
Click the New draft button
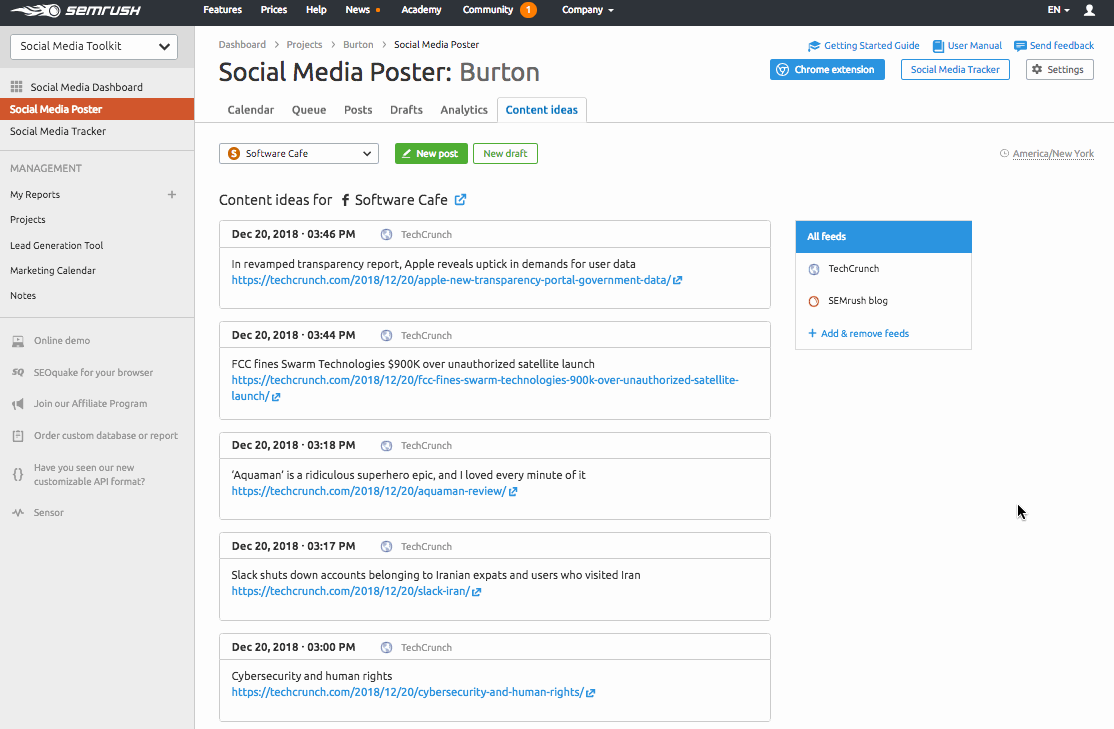pos(505,153)
